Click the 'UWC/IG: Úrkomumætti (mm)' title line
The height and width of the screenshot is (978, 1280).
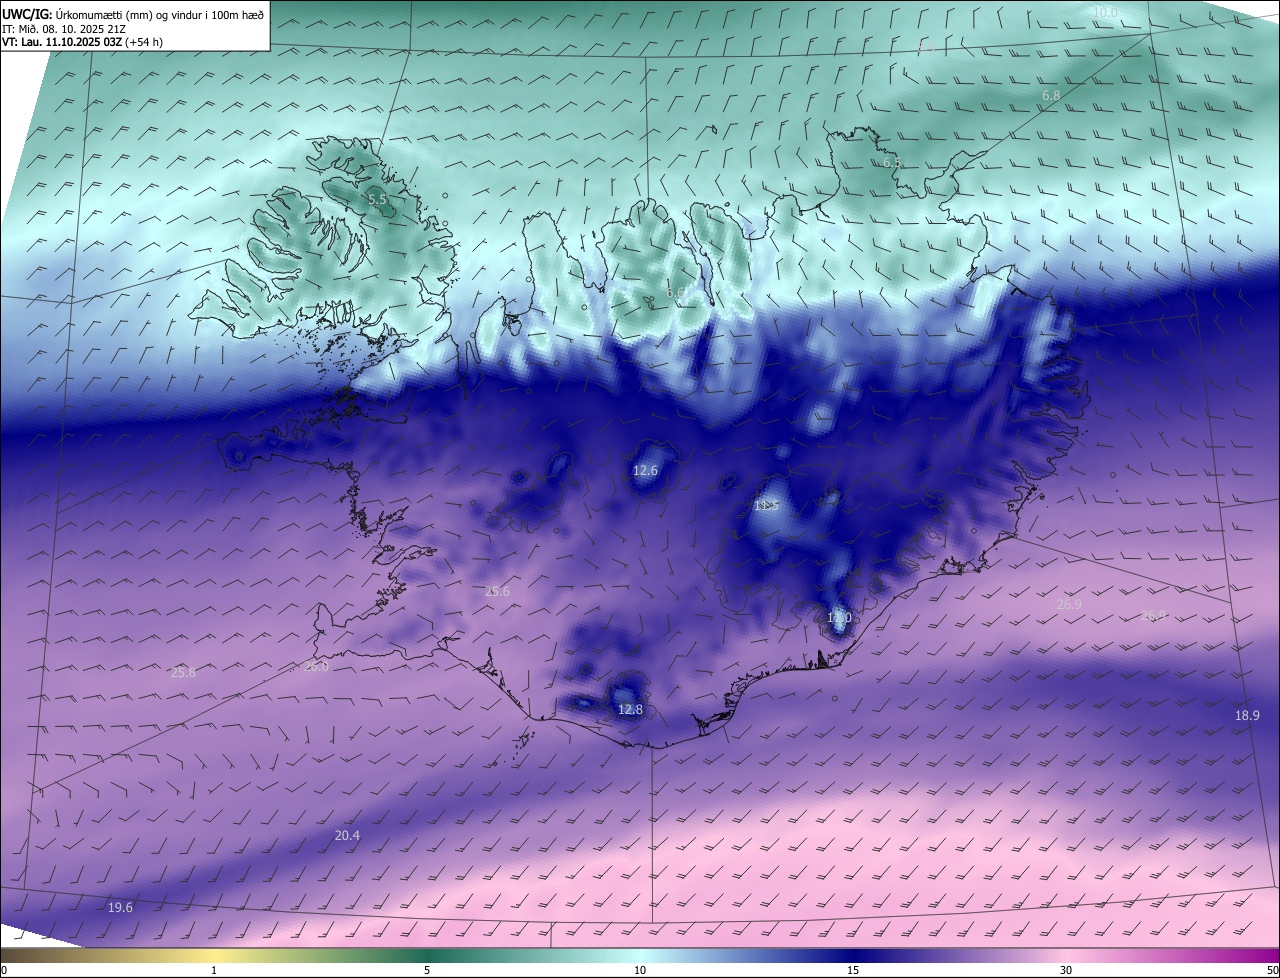pyautogui.click(x=133, y=14)
